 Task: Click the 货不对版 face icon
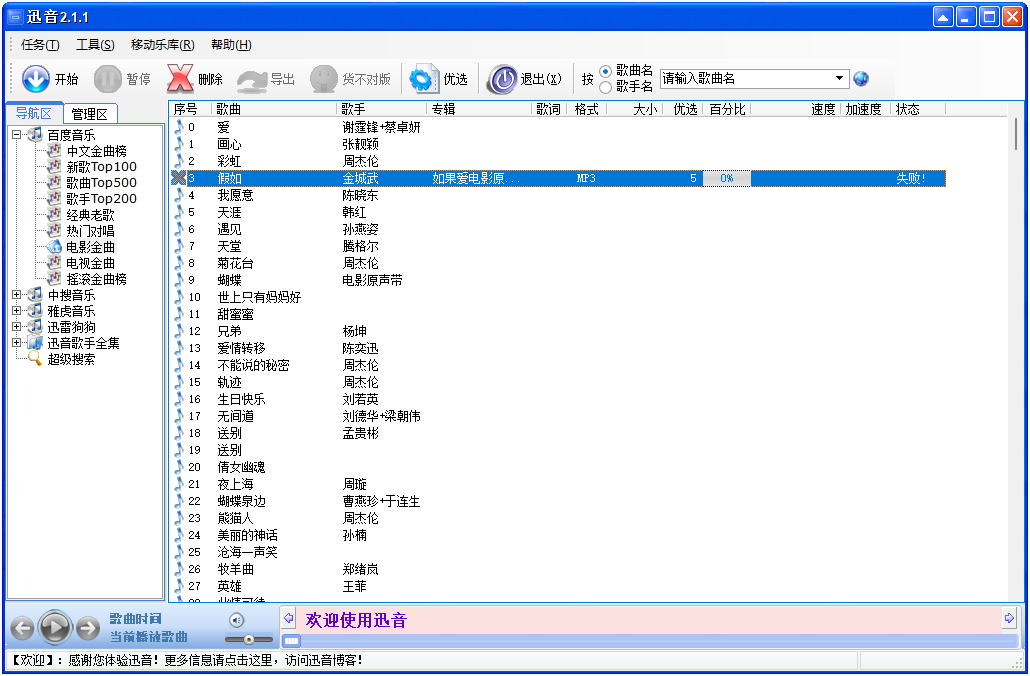(x=324, y=79)
